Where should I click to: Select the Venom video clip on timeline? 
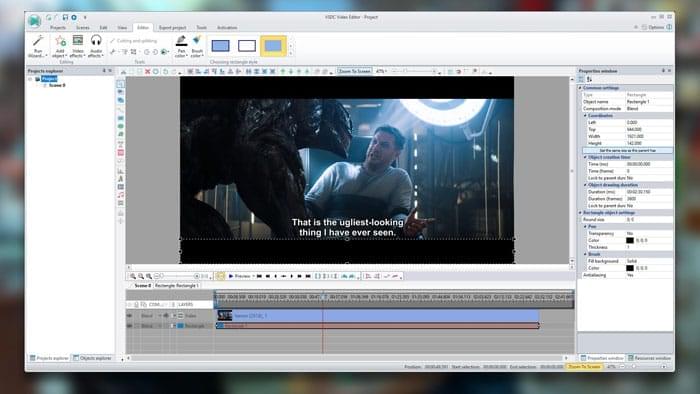(378, 315)
